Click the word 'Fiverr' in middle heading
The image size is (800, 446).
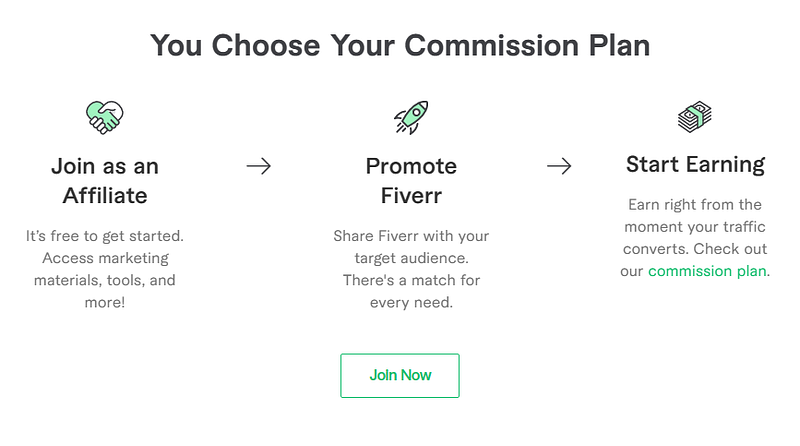(411, 195)
